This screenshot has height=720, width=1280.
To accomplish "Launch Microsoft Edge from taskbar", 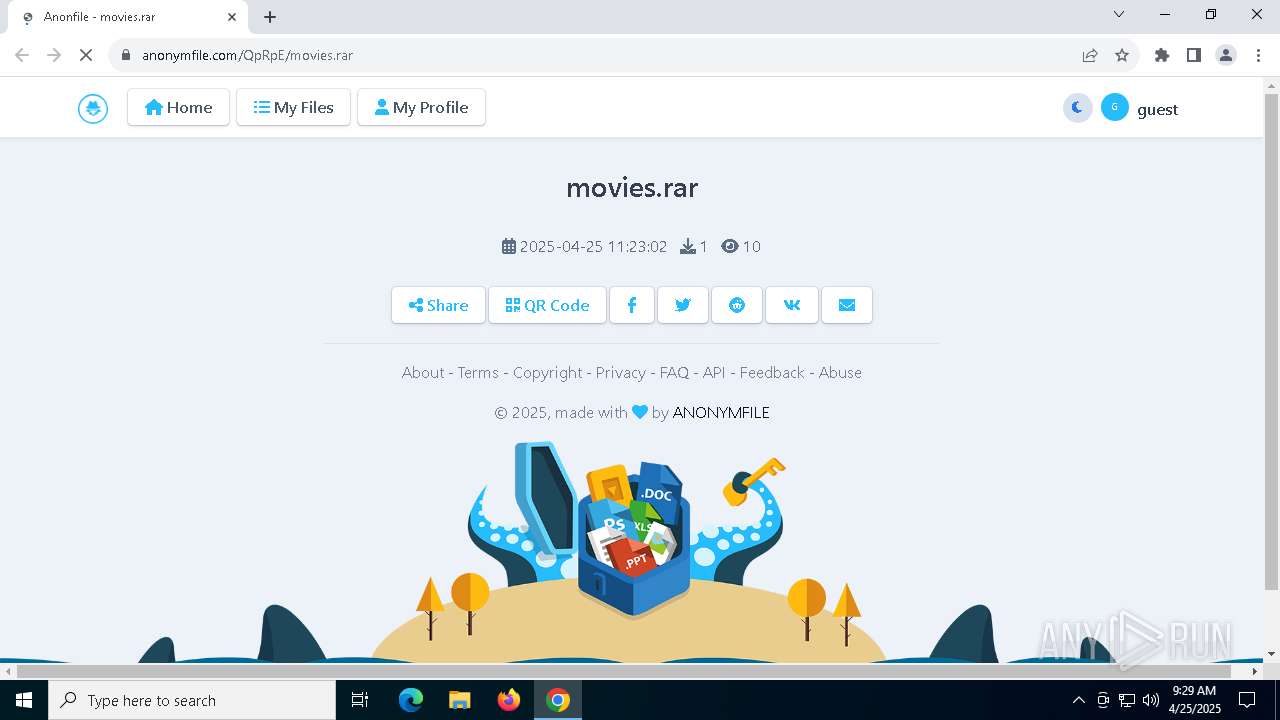I will point(411,700).
